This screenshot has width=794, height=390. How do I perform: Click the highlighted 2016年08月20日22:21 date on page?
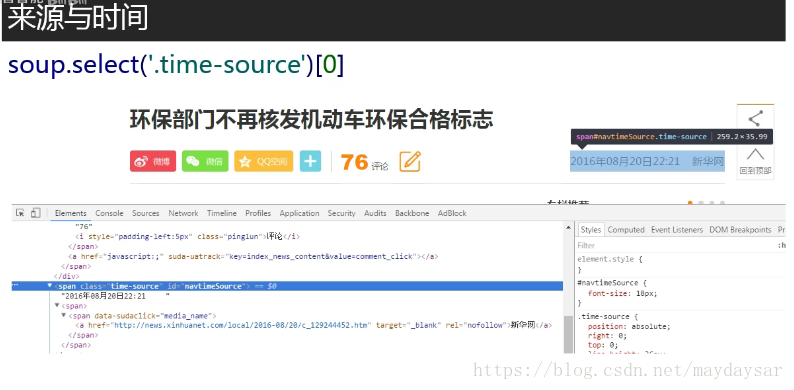pyautogui.click(x=625, y=161)
